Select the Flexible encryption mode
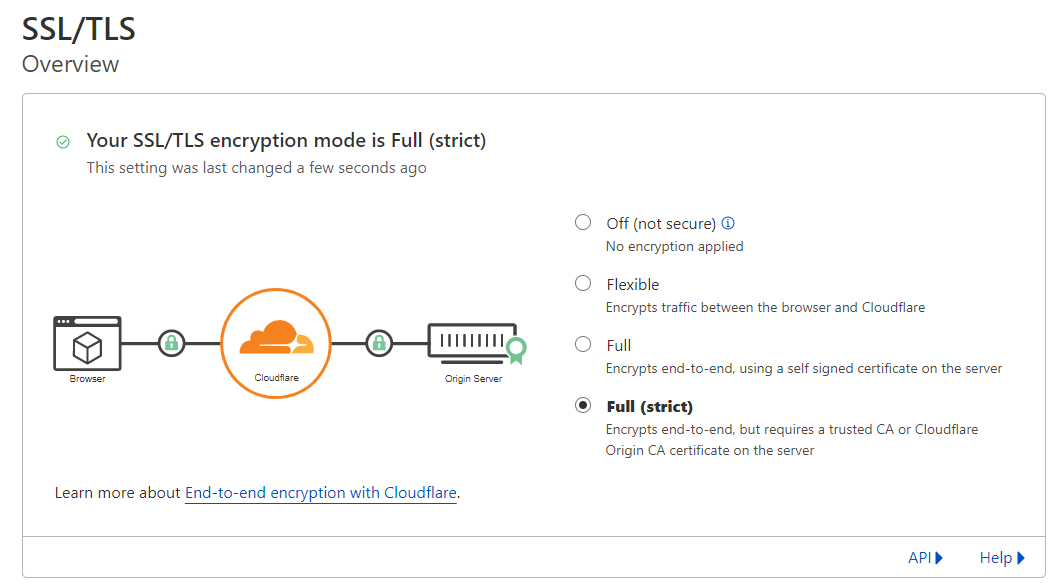Image resolution: width=1064 pixels, height=584 pixels. pyautogui.click(x=583, y=283)
